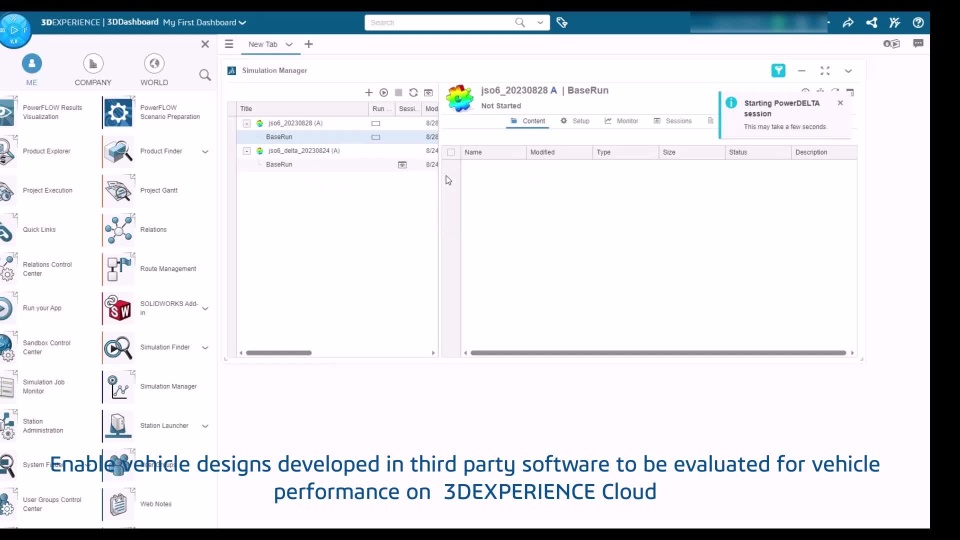960x540 pixels.
Task: Add a new dashboard tab
Action: pos(309,44)
